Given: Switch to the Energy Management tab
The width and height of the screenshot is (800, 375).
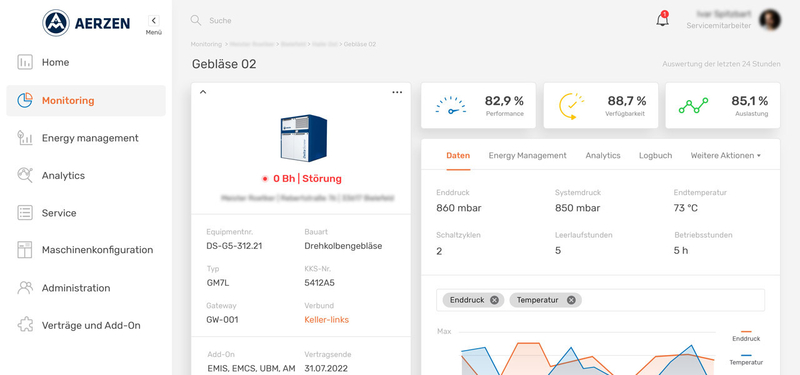Looking at the screenshot, I should click(x=528, y=156).
